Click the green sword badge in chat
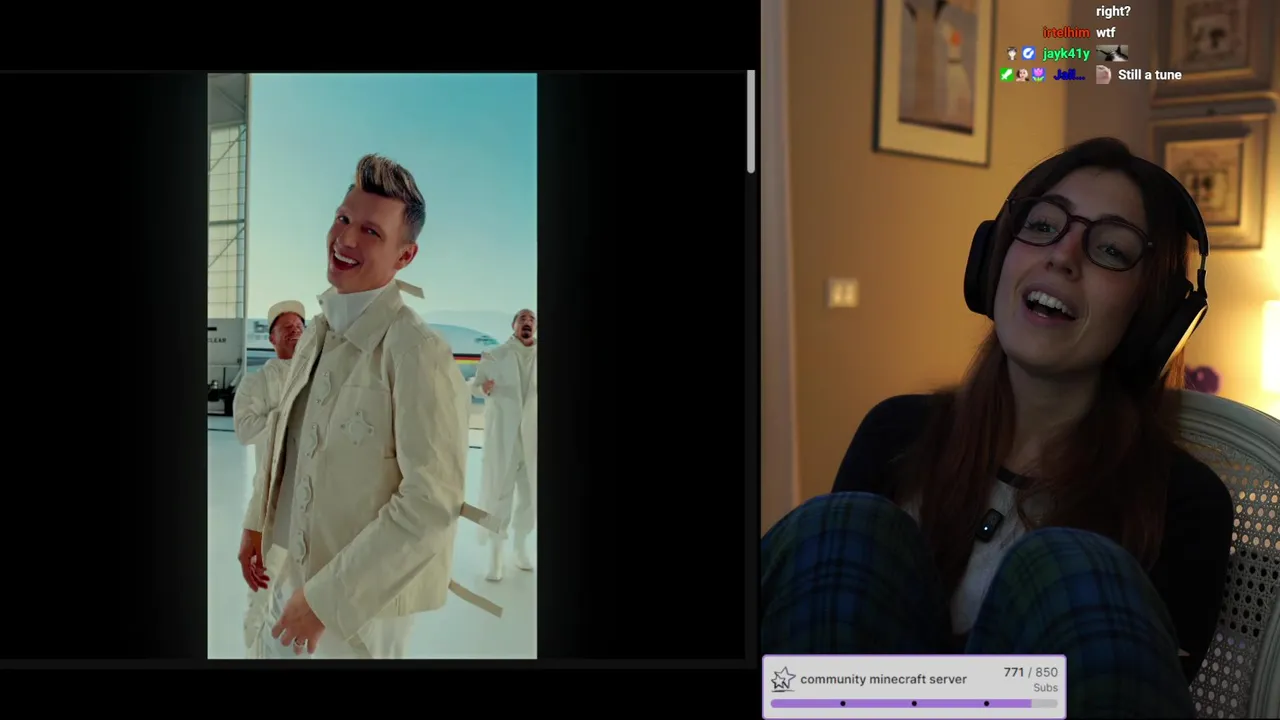The width and height of the screenshot is (1280, 720). 1007,75
